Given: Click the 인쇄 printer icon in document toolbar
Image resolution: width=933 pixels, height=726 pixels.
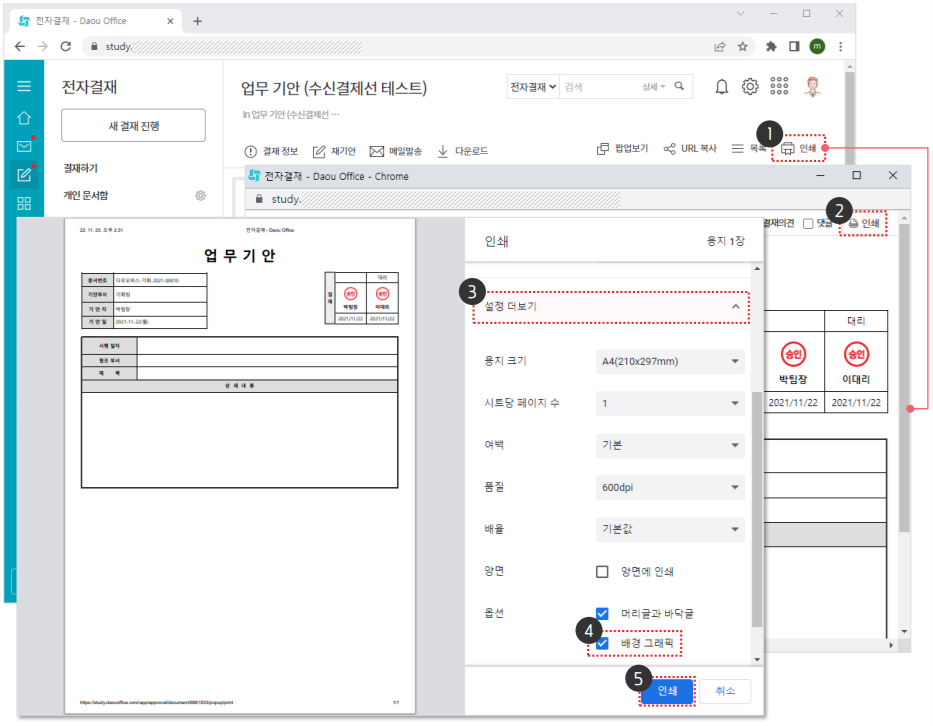Looking at the screenshot, I should tap(788, 149).
